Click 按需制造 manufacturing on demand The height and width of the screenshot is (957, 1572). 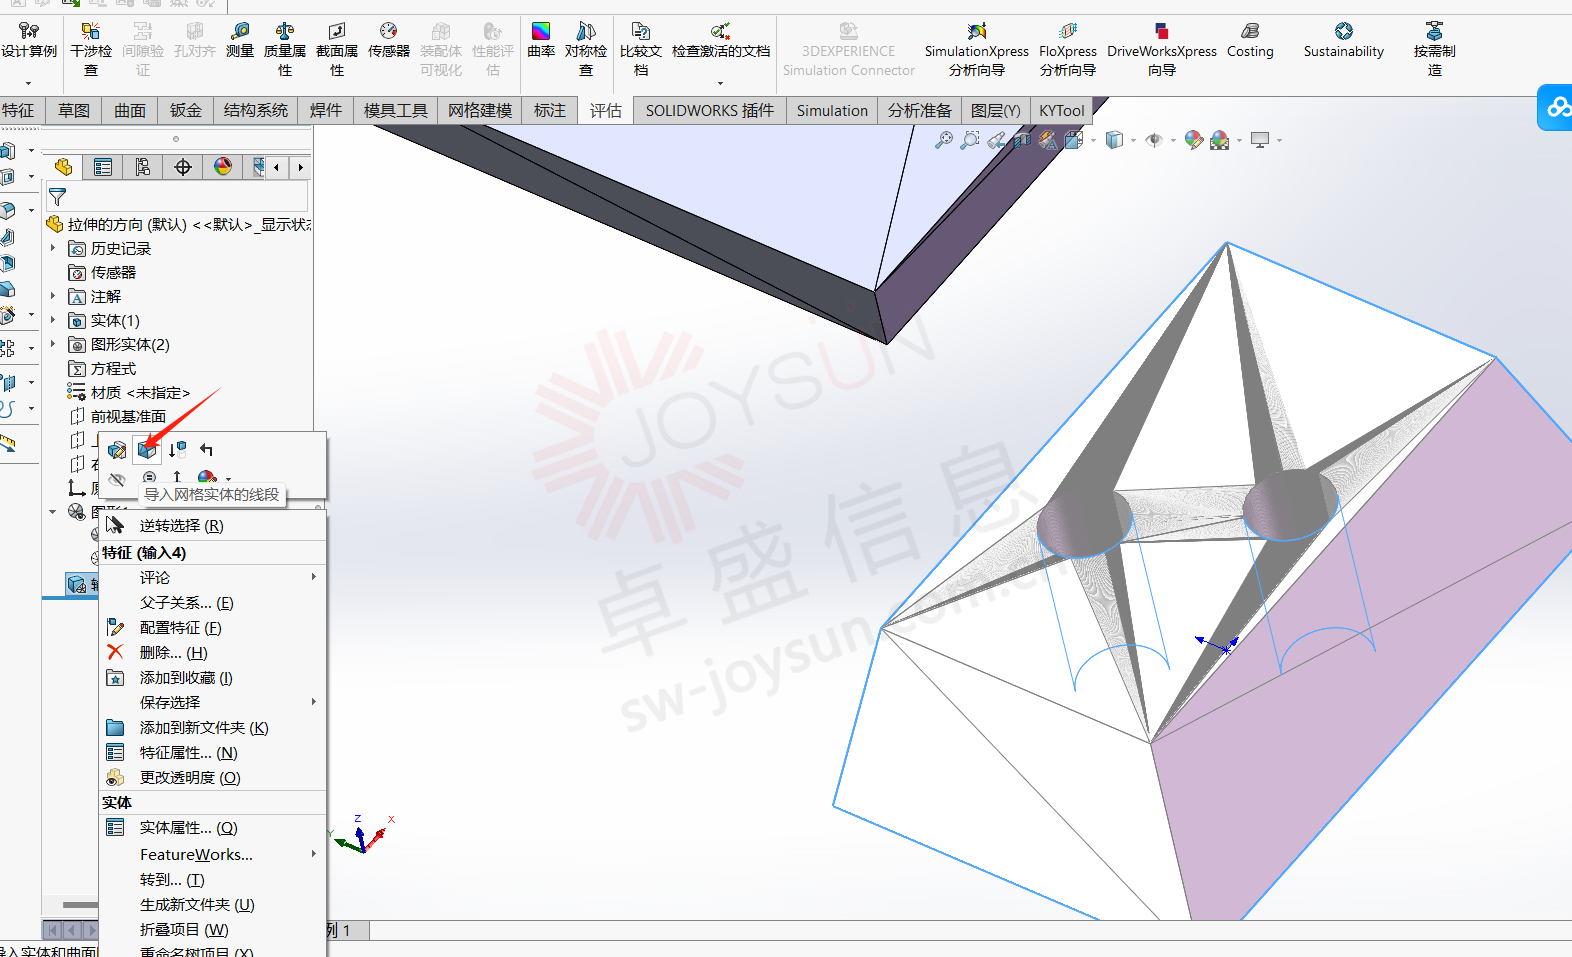point(1435,50)
